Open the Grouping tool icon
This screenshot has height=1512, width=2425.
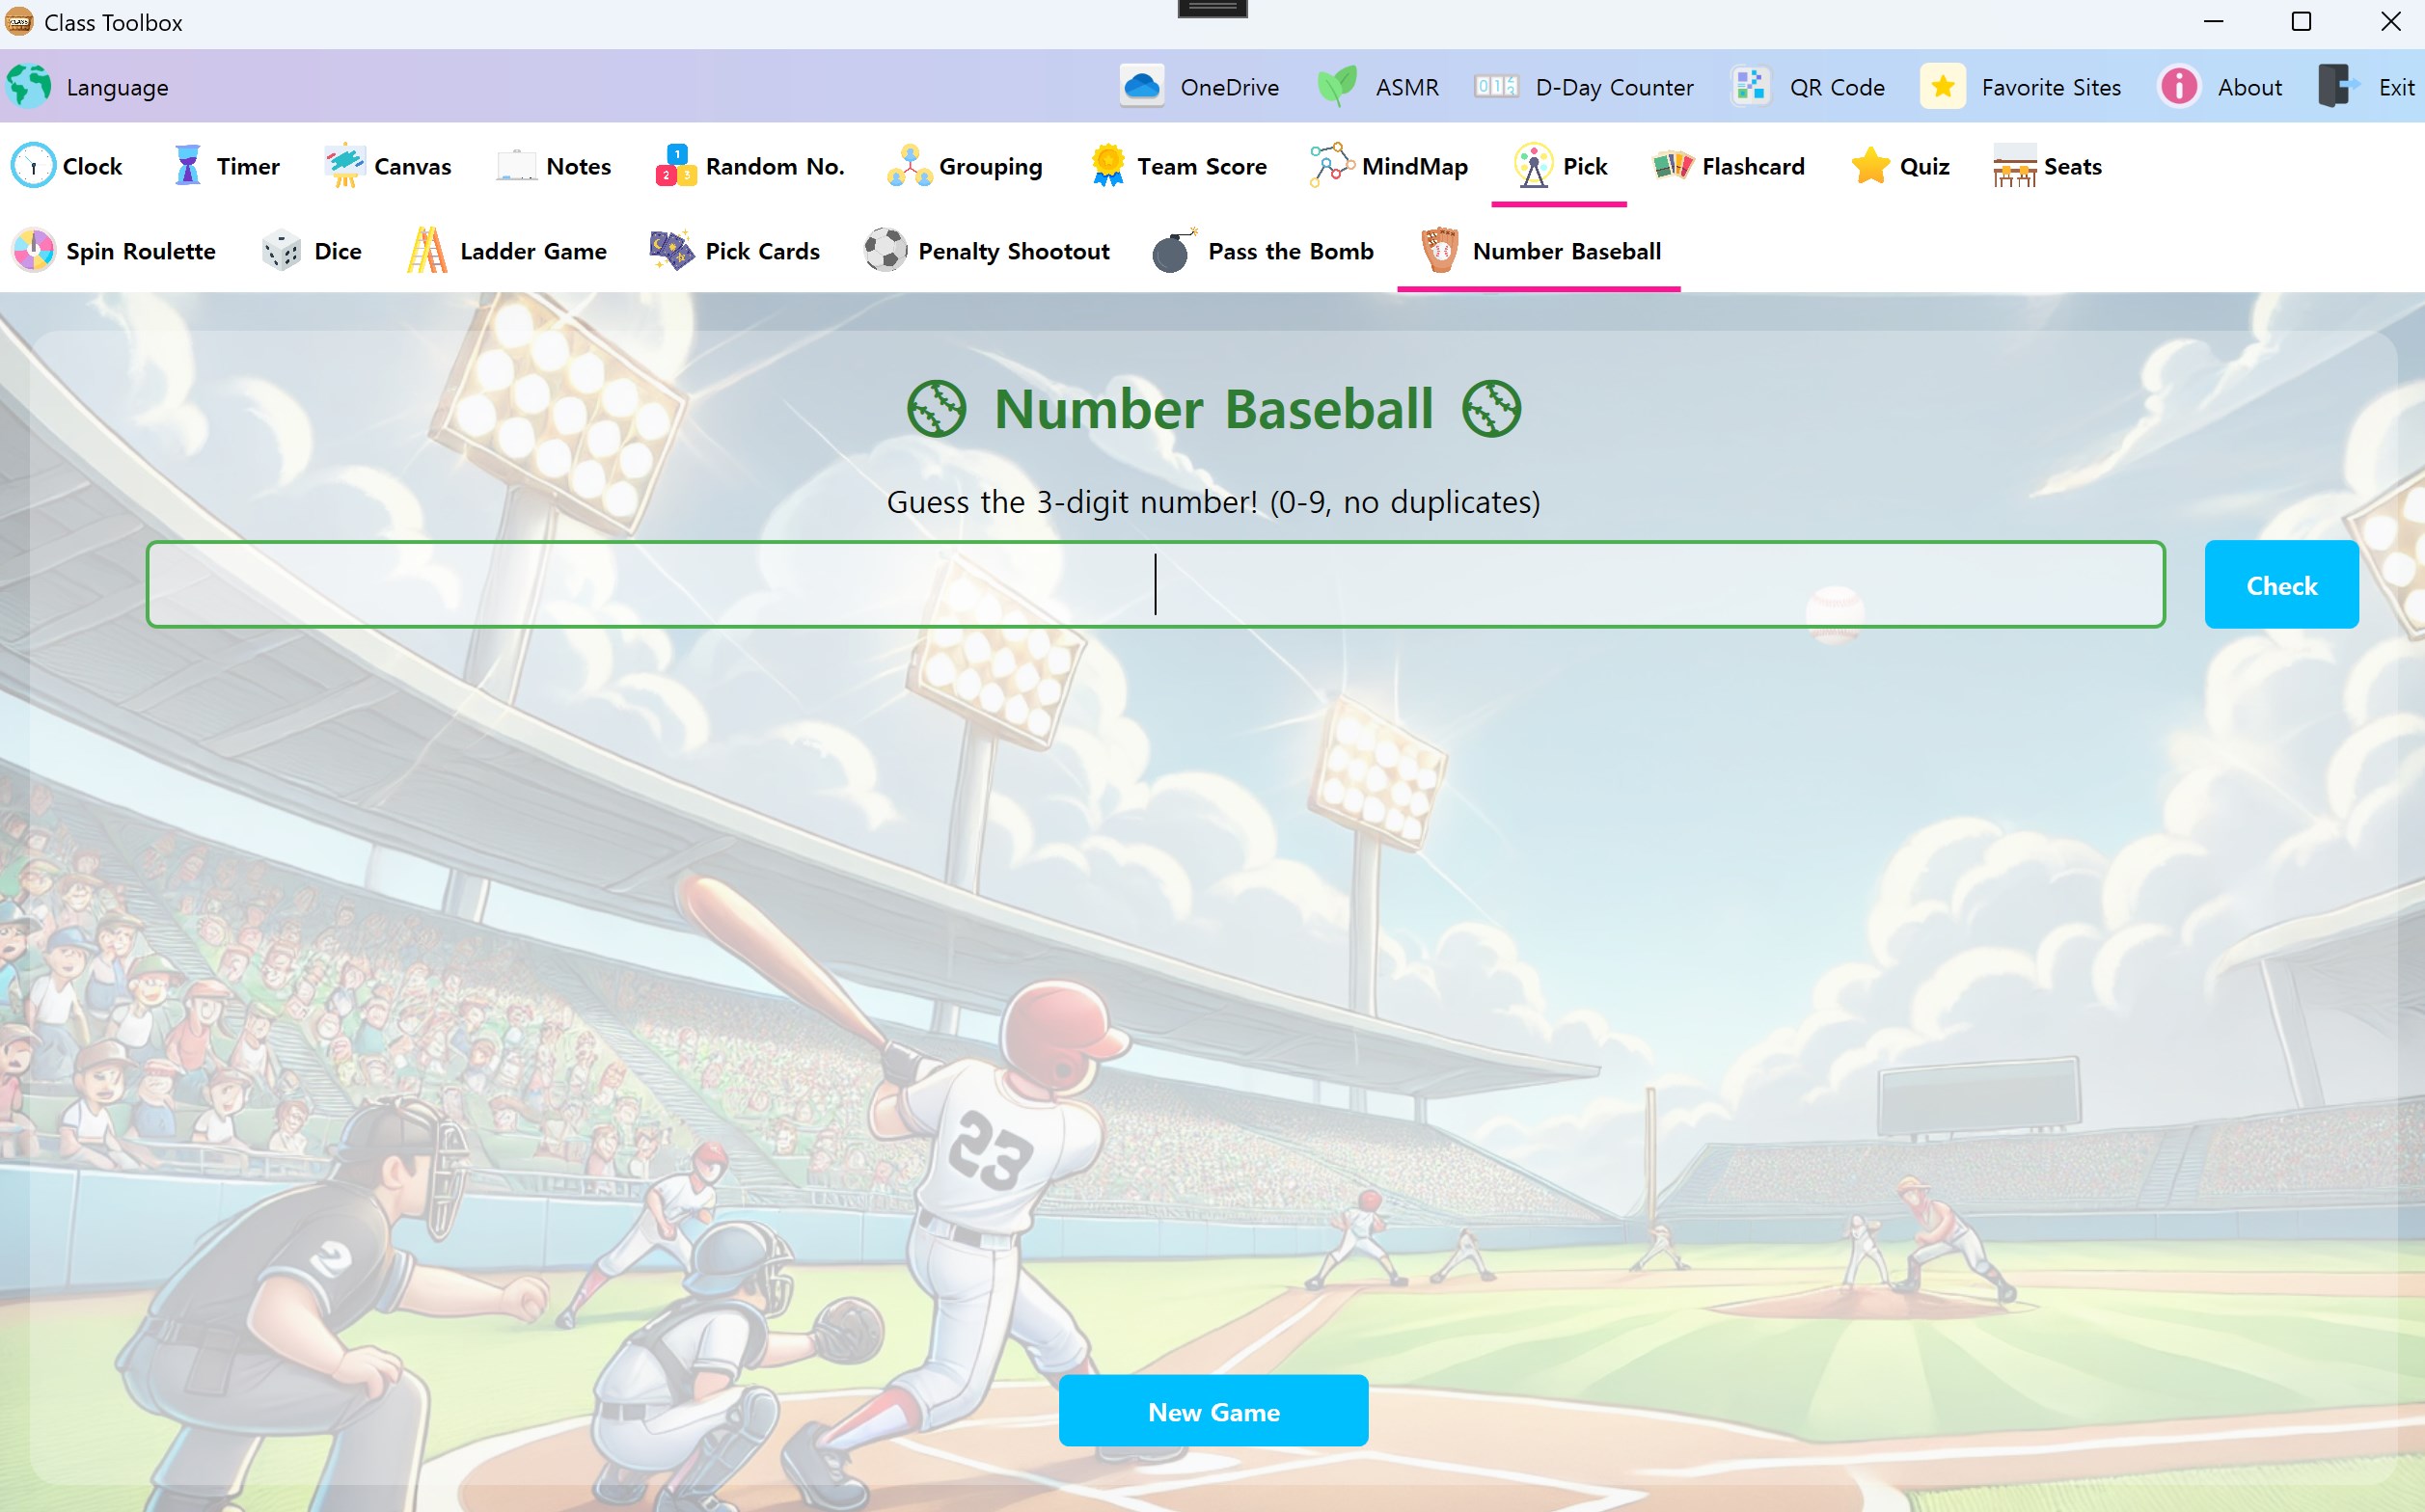(x=910, y=166)
